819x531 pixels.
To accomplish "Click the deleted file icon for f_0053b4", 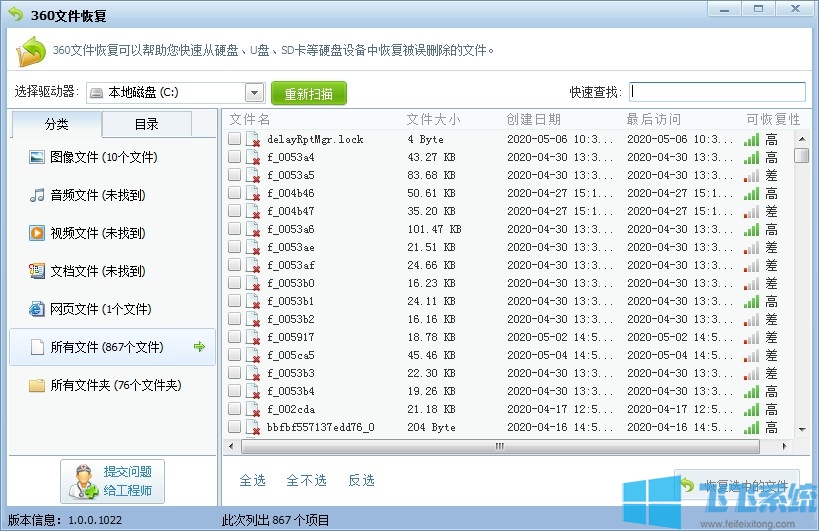I will tap(253, 391).
